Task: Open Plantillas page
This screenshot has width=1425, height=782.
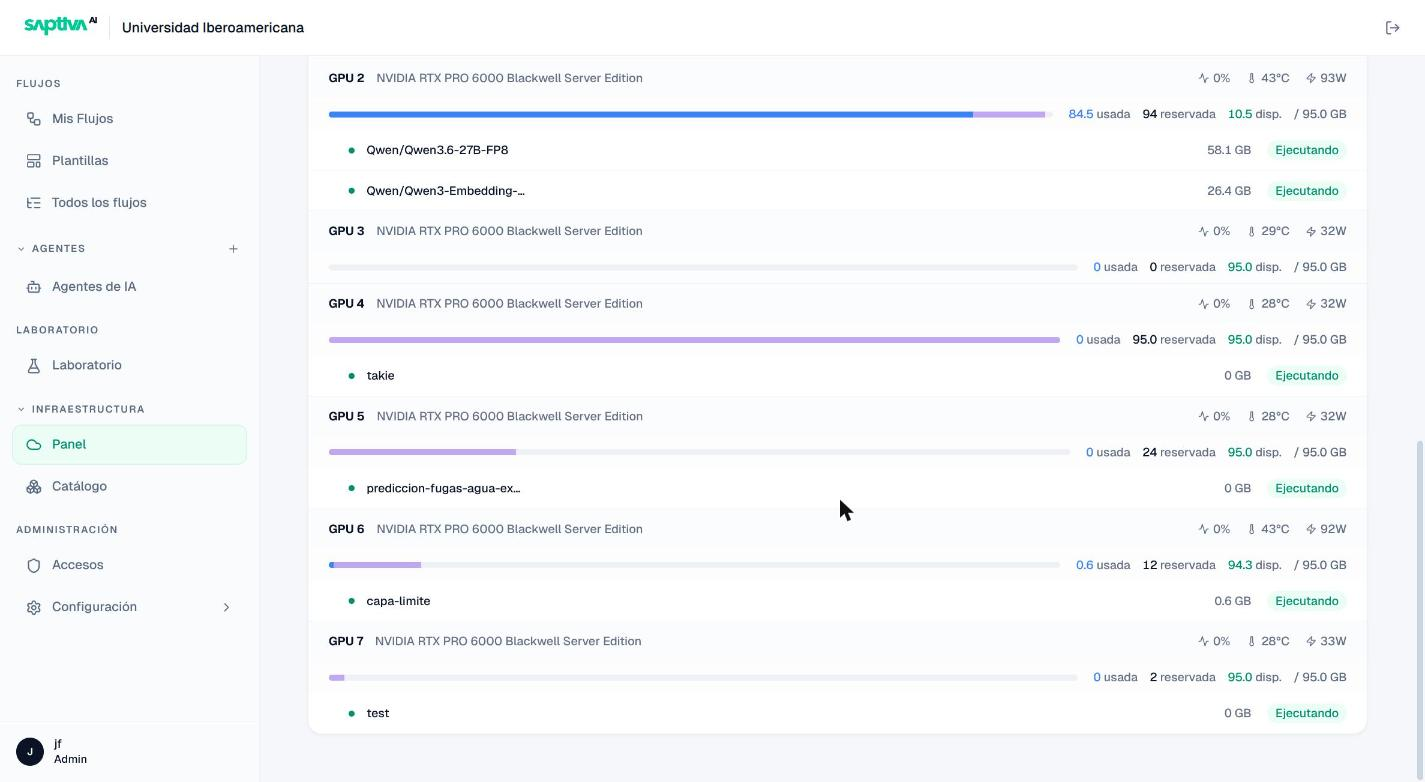Action: click(x=129, y=161)
